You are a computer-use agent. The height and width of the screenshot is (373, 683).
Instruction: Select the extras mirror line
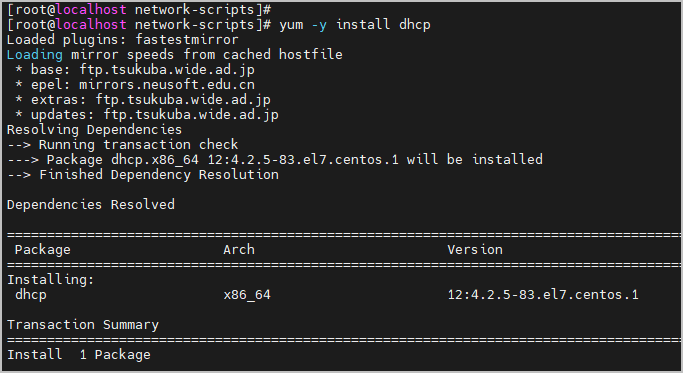(x=143, y=100)
